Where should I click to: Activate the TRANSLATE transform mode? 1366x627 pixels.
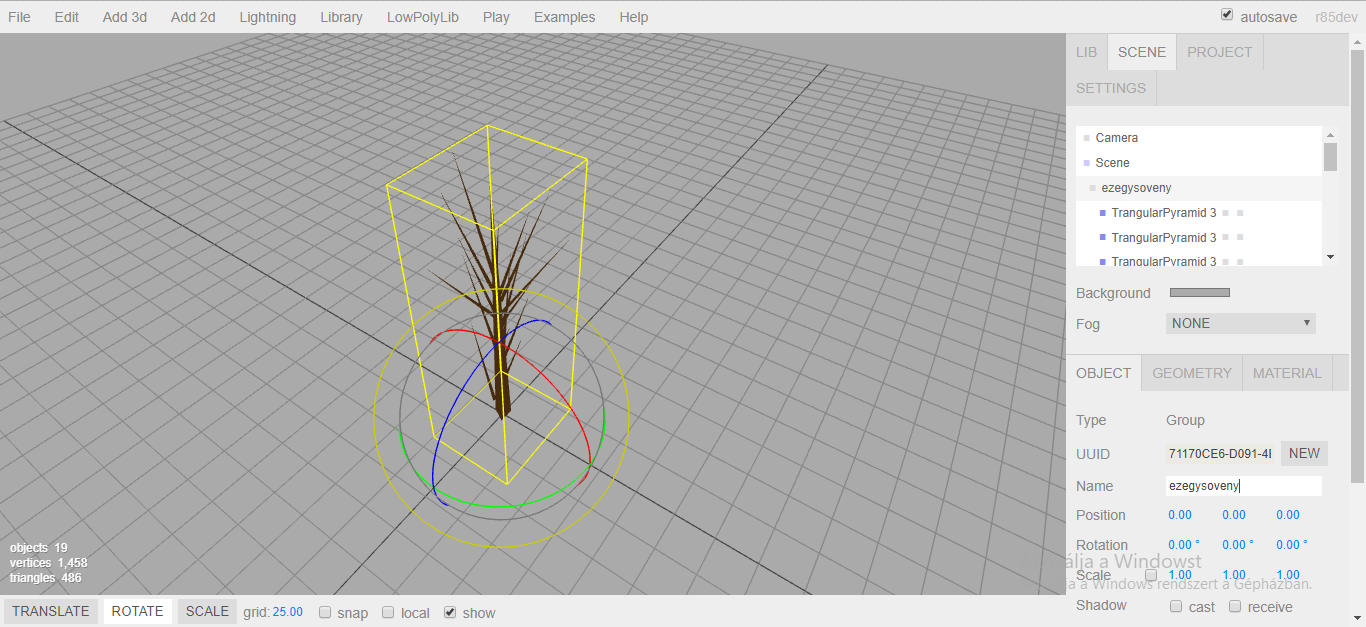coord(50,611)
